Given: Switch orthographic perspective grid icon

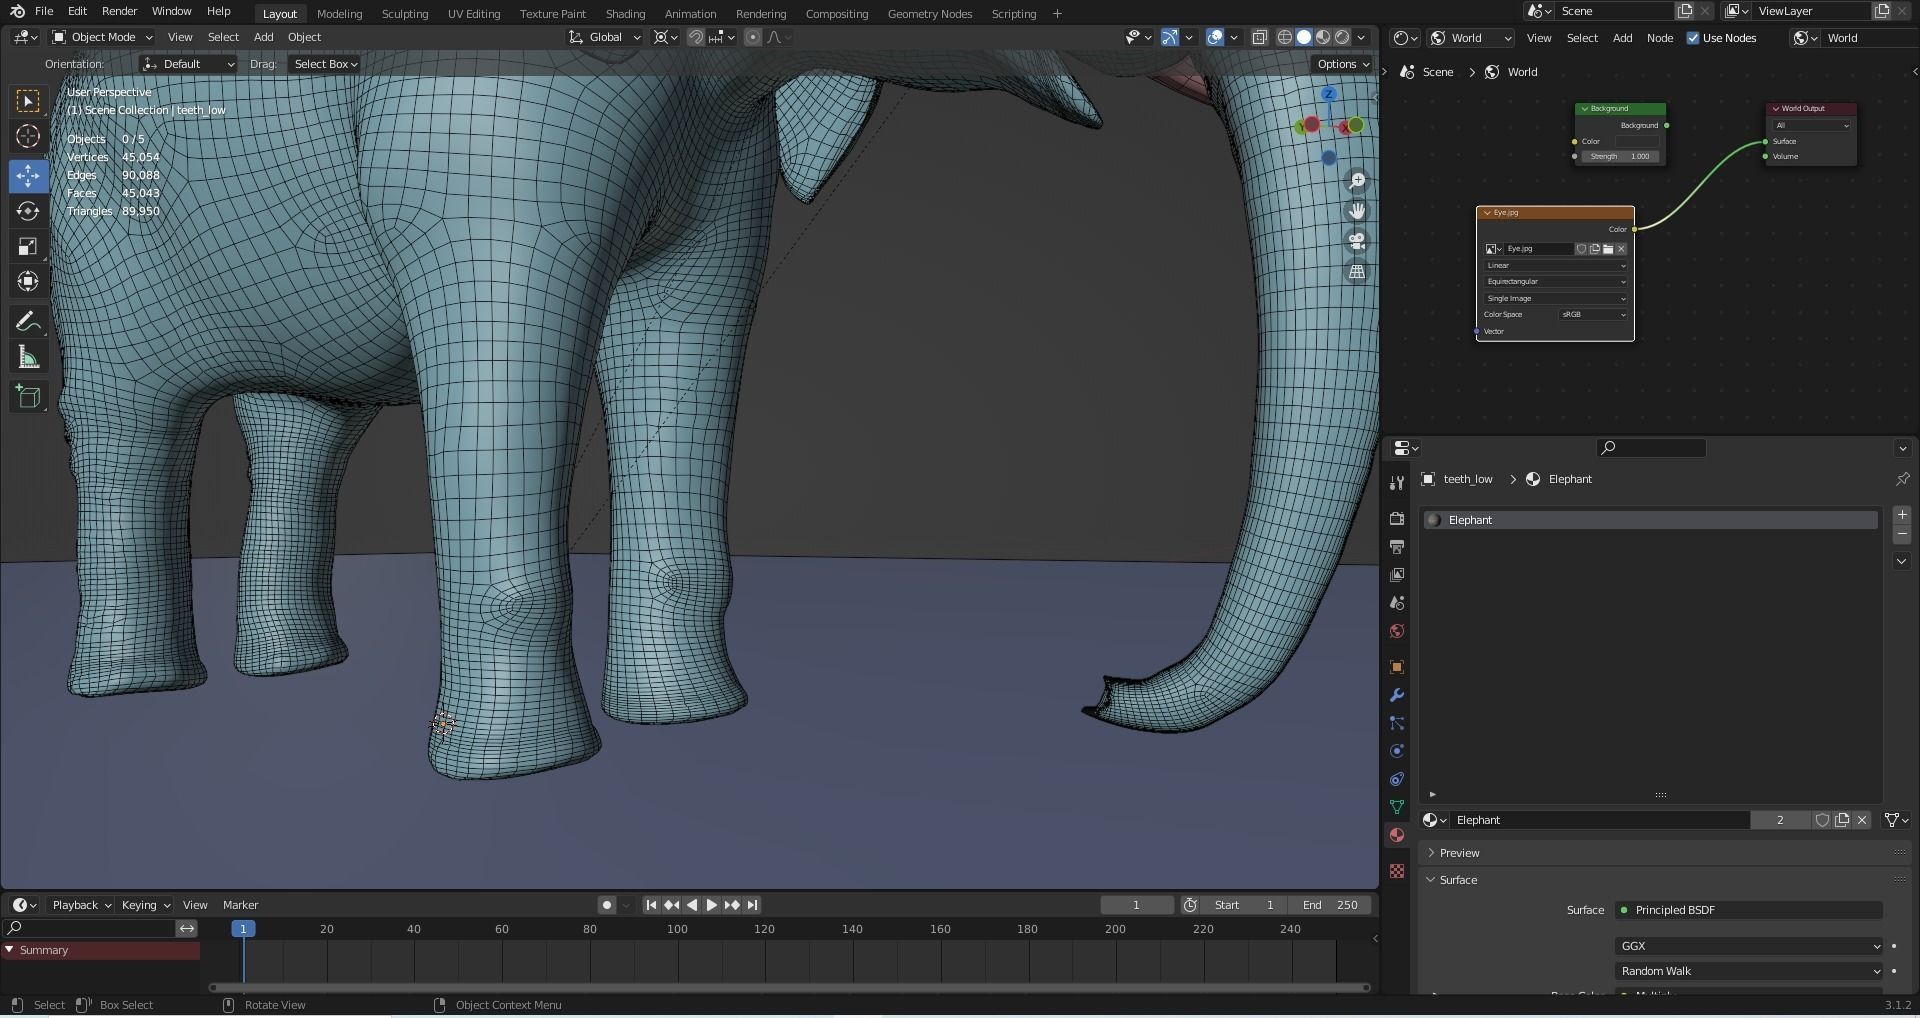Looking at the screenshot, I should pos(1357,271).
